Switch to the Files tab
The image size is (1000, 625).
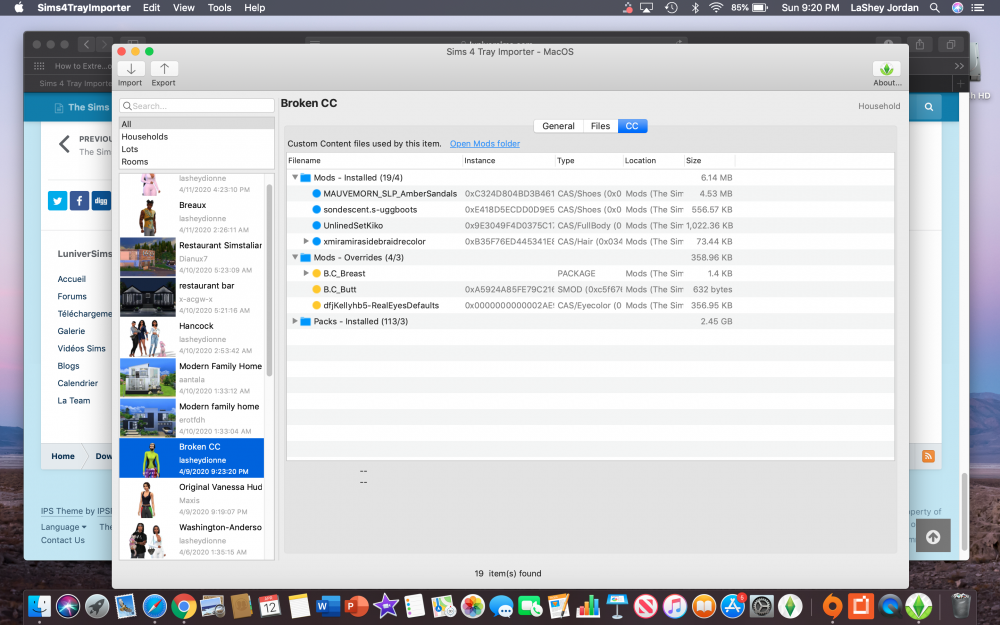pyautogui.click(x=600, y=126)
